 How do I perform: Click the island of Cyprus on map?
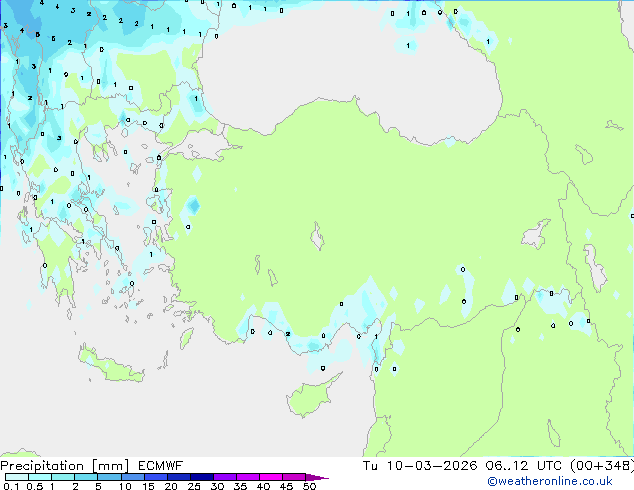point(311,396)
